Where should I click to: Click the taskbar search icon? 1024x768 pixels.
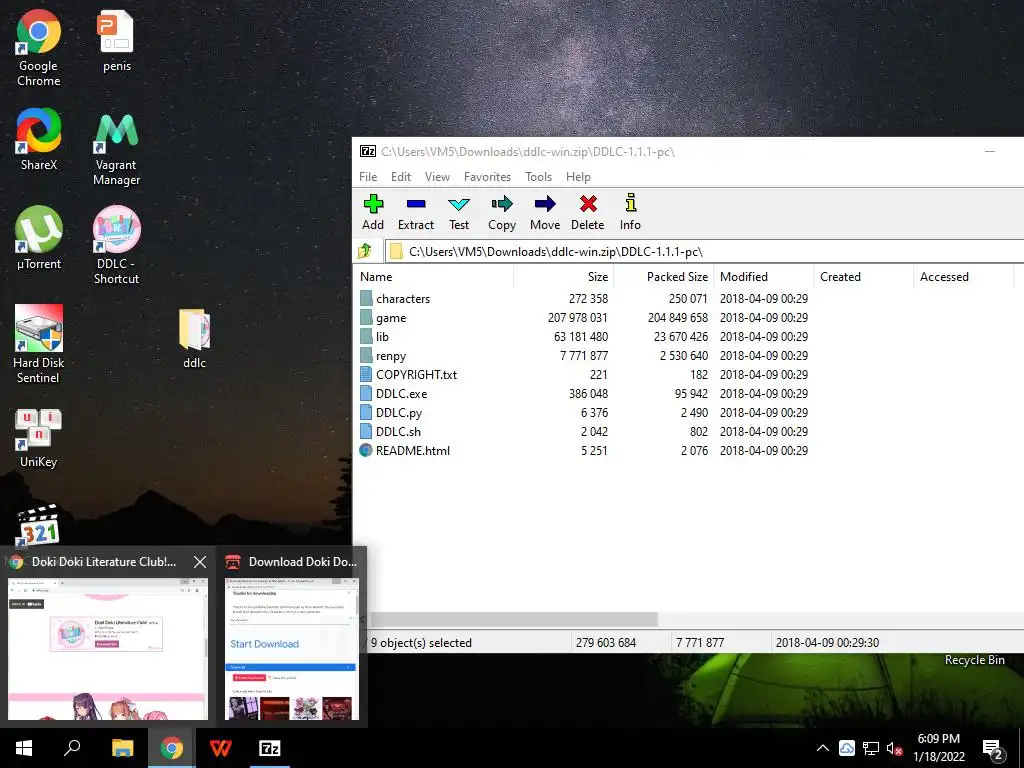pos(72,748)
